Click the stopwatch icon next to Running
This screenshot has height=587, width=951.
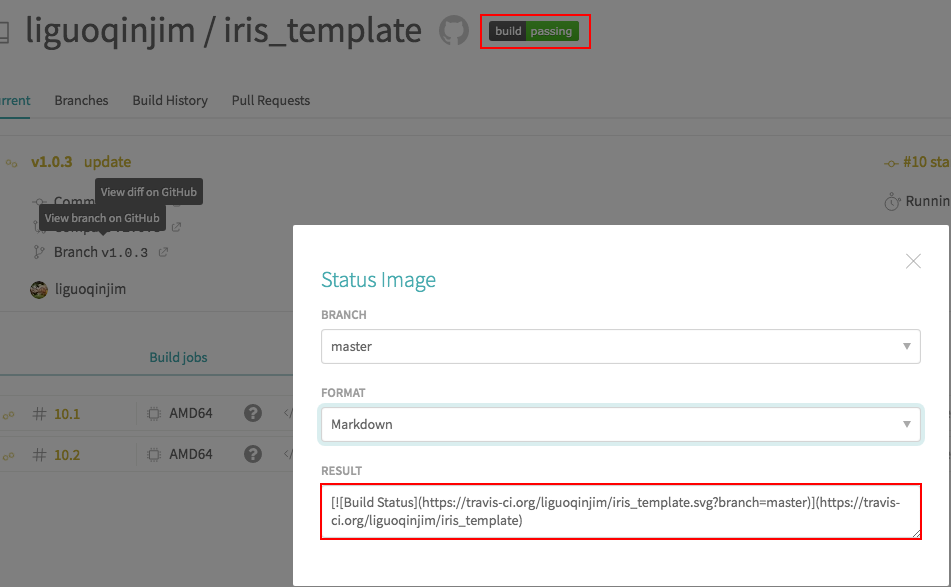click(x=892, y=202)
